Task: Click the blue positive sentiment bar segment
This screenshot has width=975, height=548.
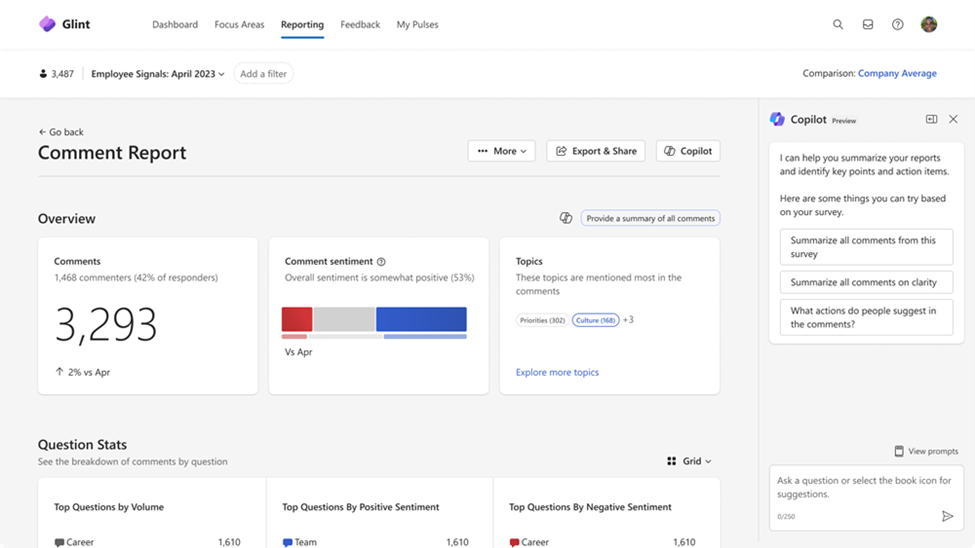Action: (421, 319)
